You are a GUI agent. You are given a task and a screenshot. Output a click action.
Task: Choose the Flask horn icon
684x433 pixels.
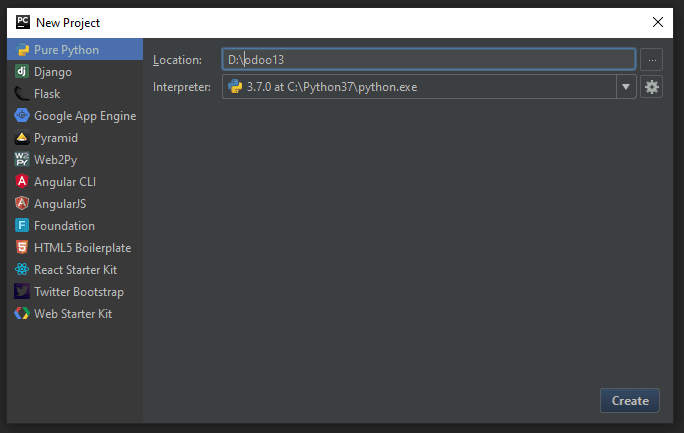(x=22, y=93)
